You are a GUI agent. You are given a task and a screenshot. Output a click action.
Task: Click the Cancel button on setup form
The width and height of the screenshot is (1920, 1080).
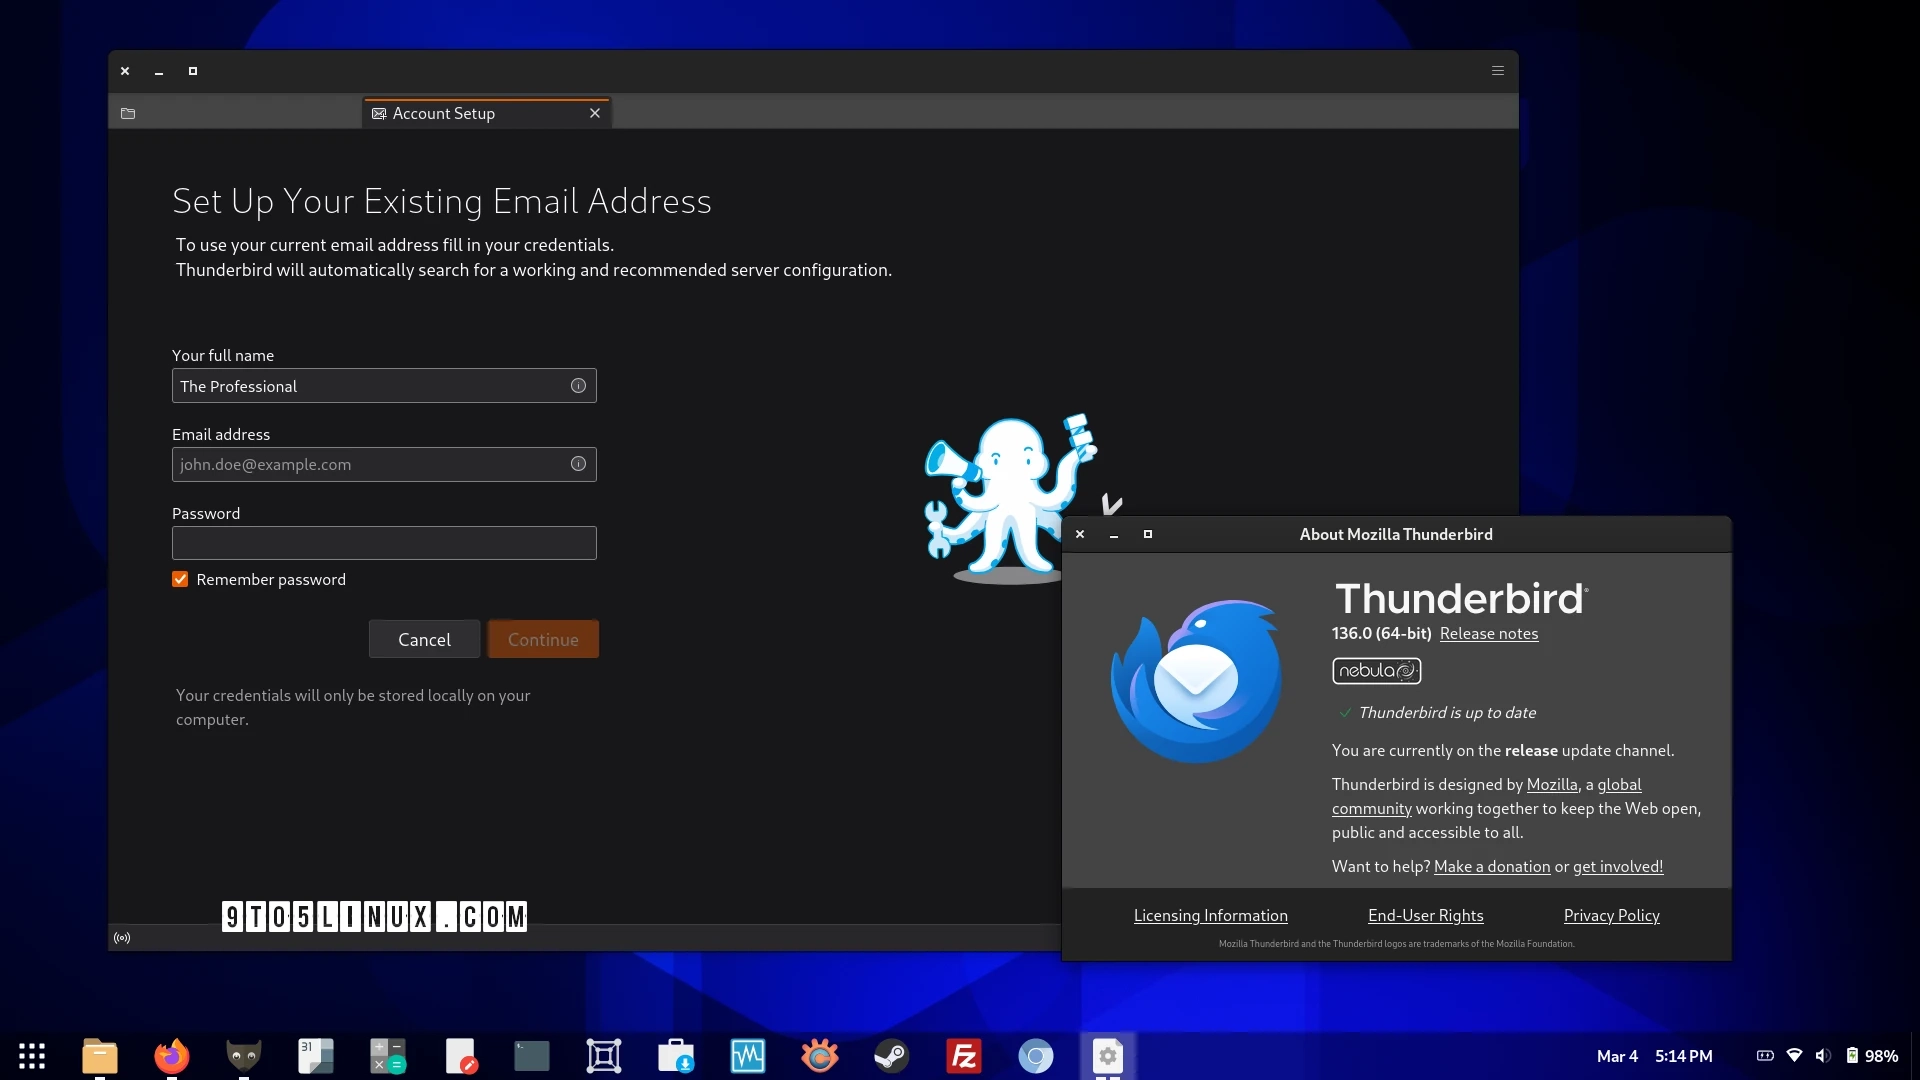click(423, 640)
